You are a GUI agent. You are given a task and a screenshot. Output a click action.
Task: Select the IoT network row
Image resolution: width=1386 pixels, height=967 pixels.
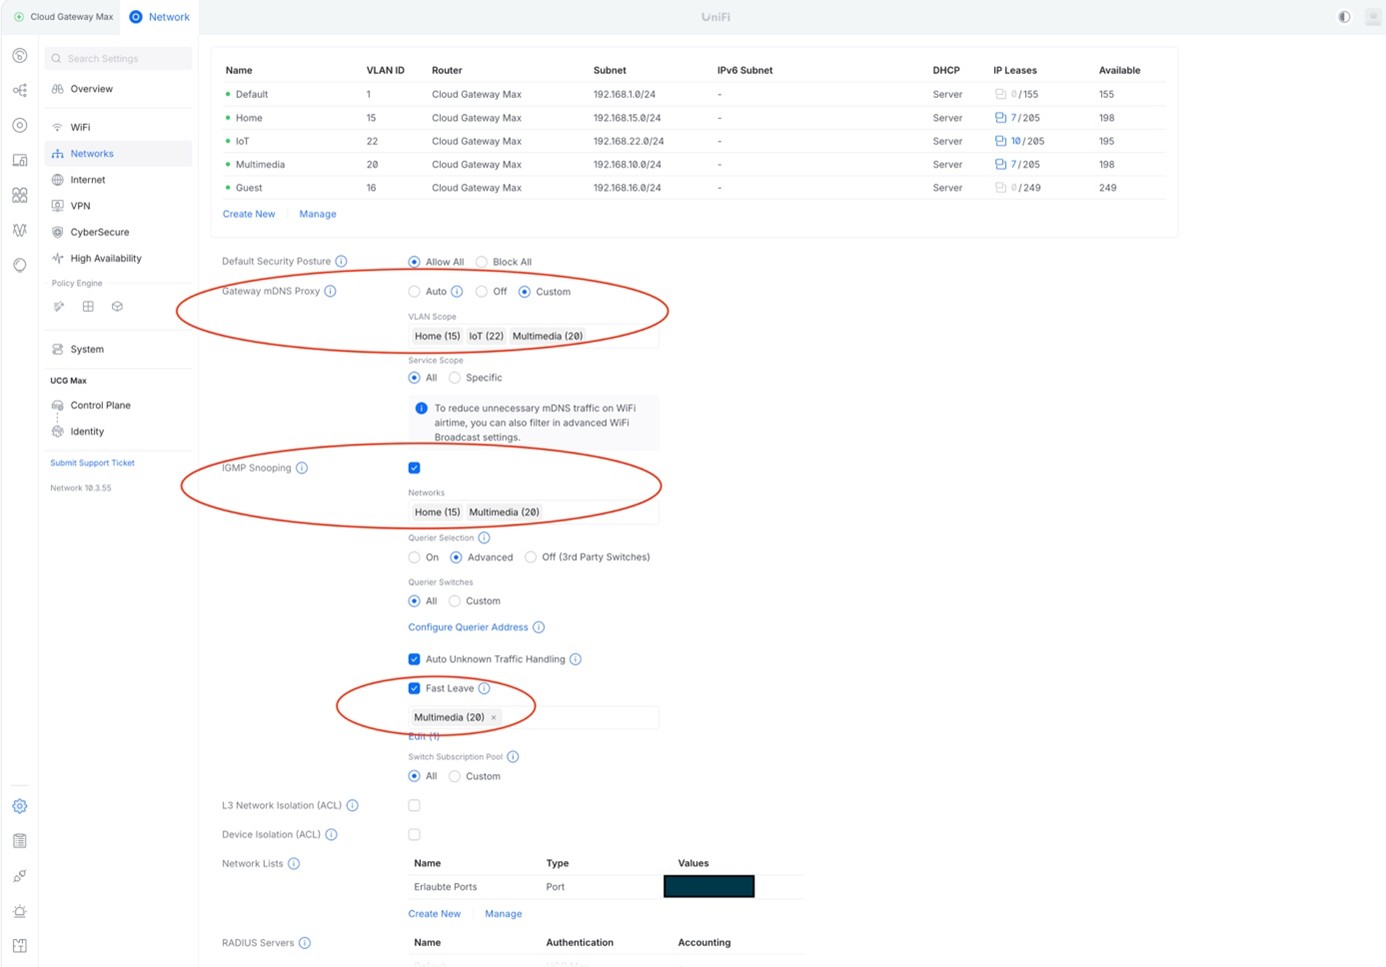click(243, 141)
